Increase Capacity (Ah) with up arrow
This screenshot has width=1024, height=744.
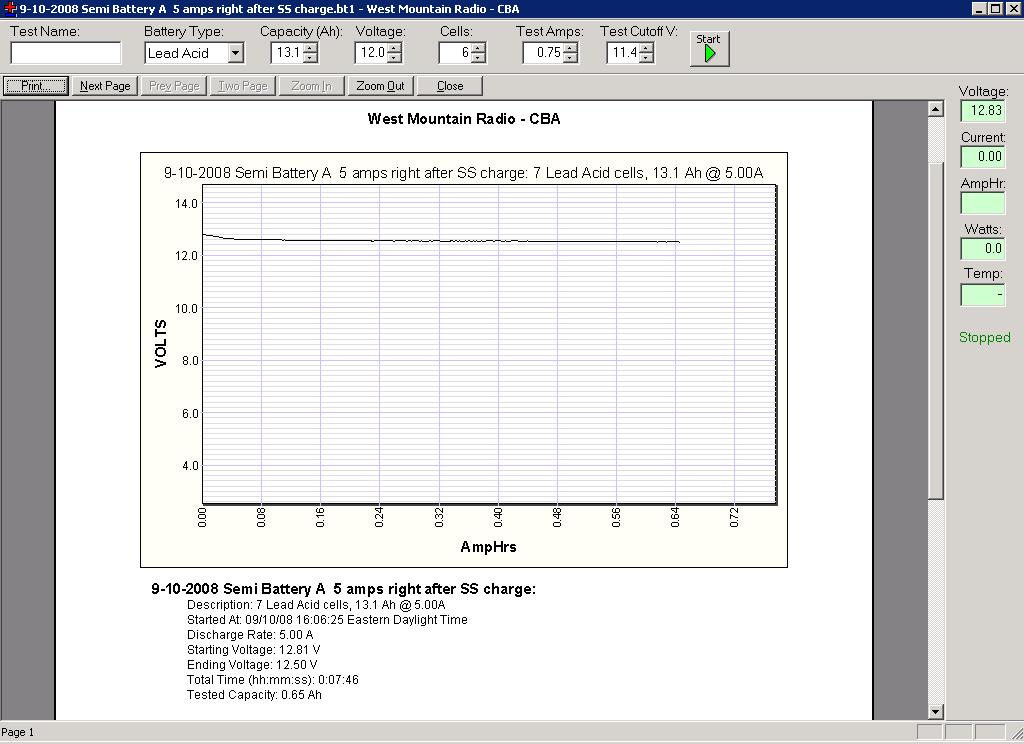point(311,48)
